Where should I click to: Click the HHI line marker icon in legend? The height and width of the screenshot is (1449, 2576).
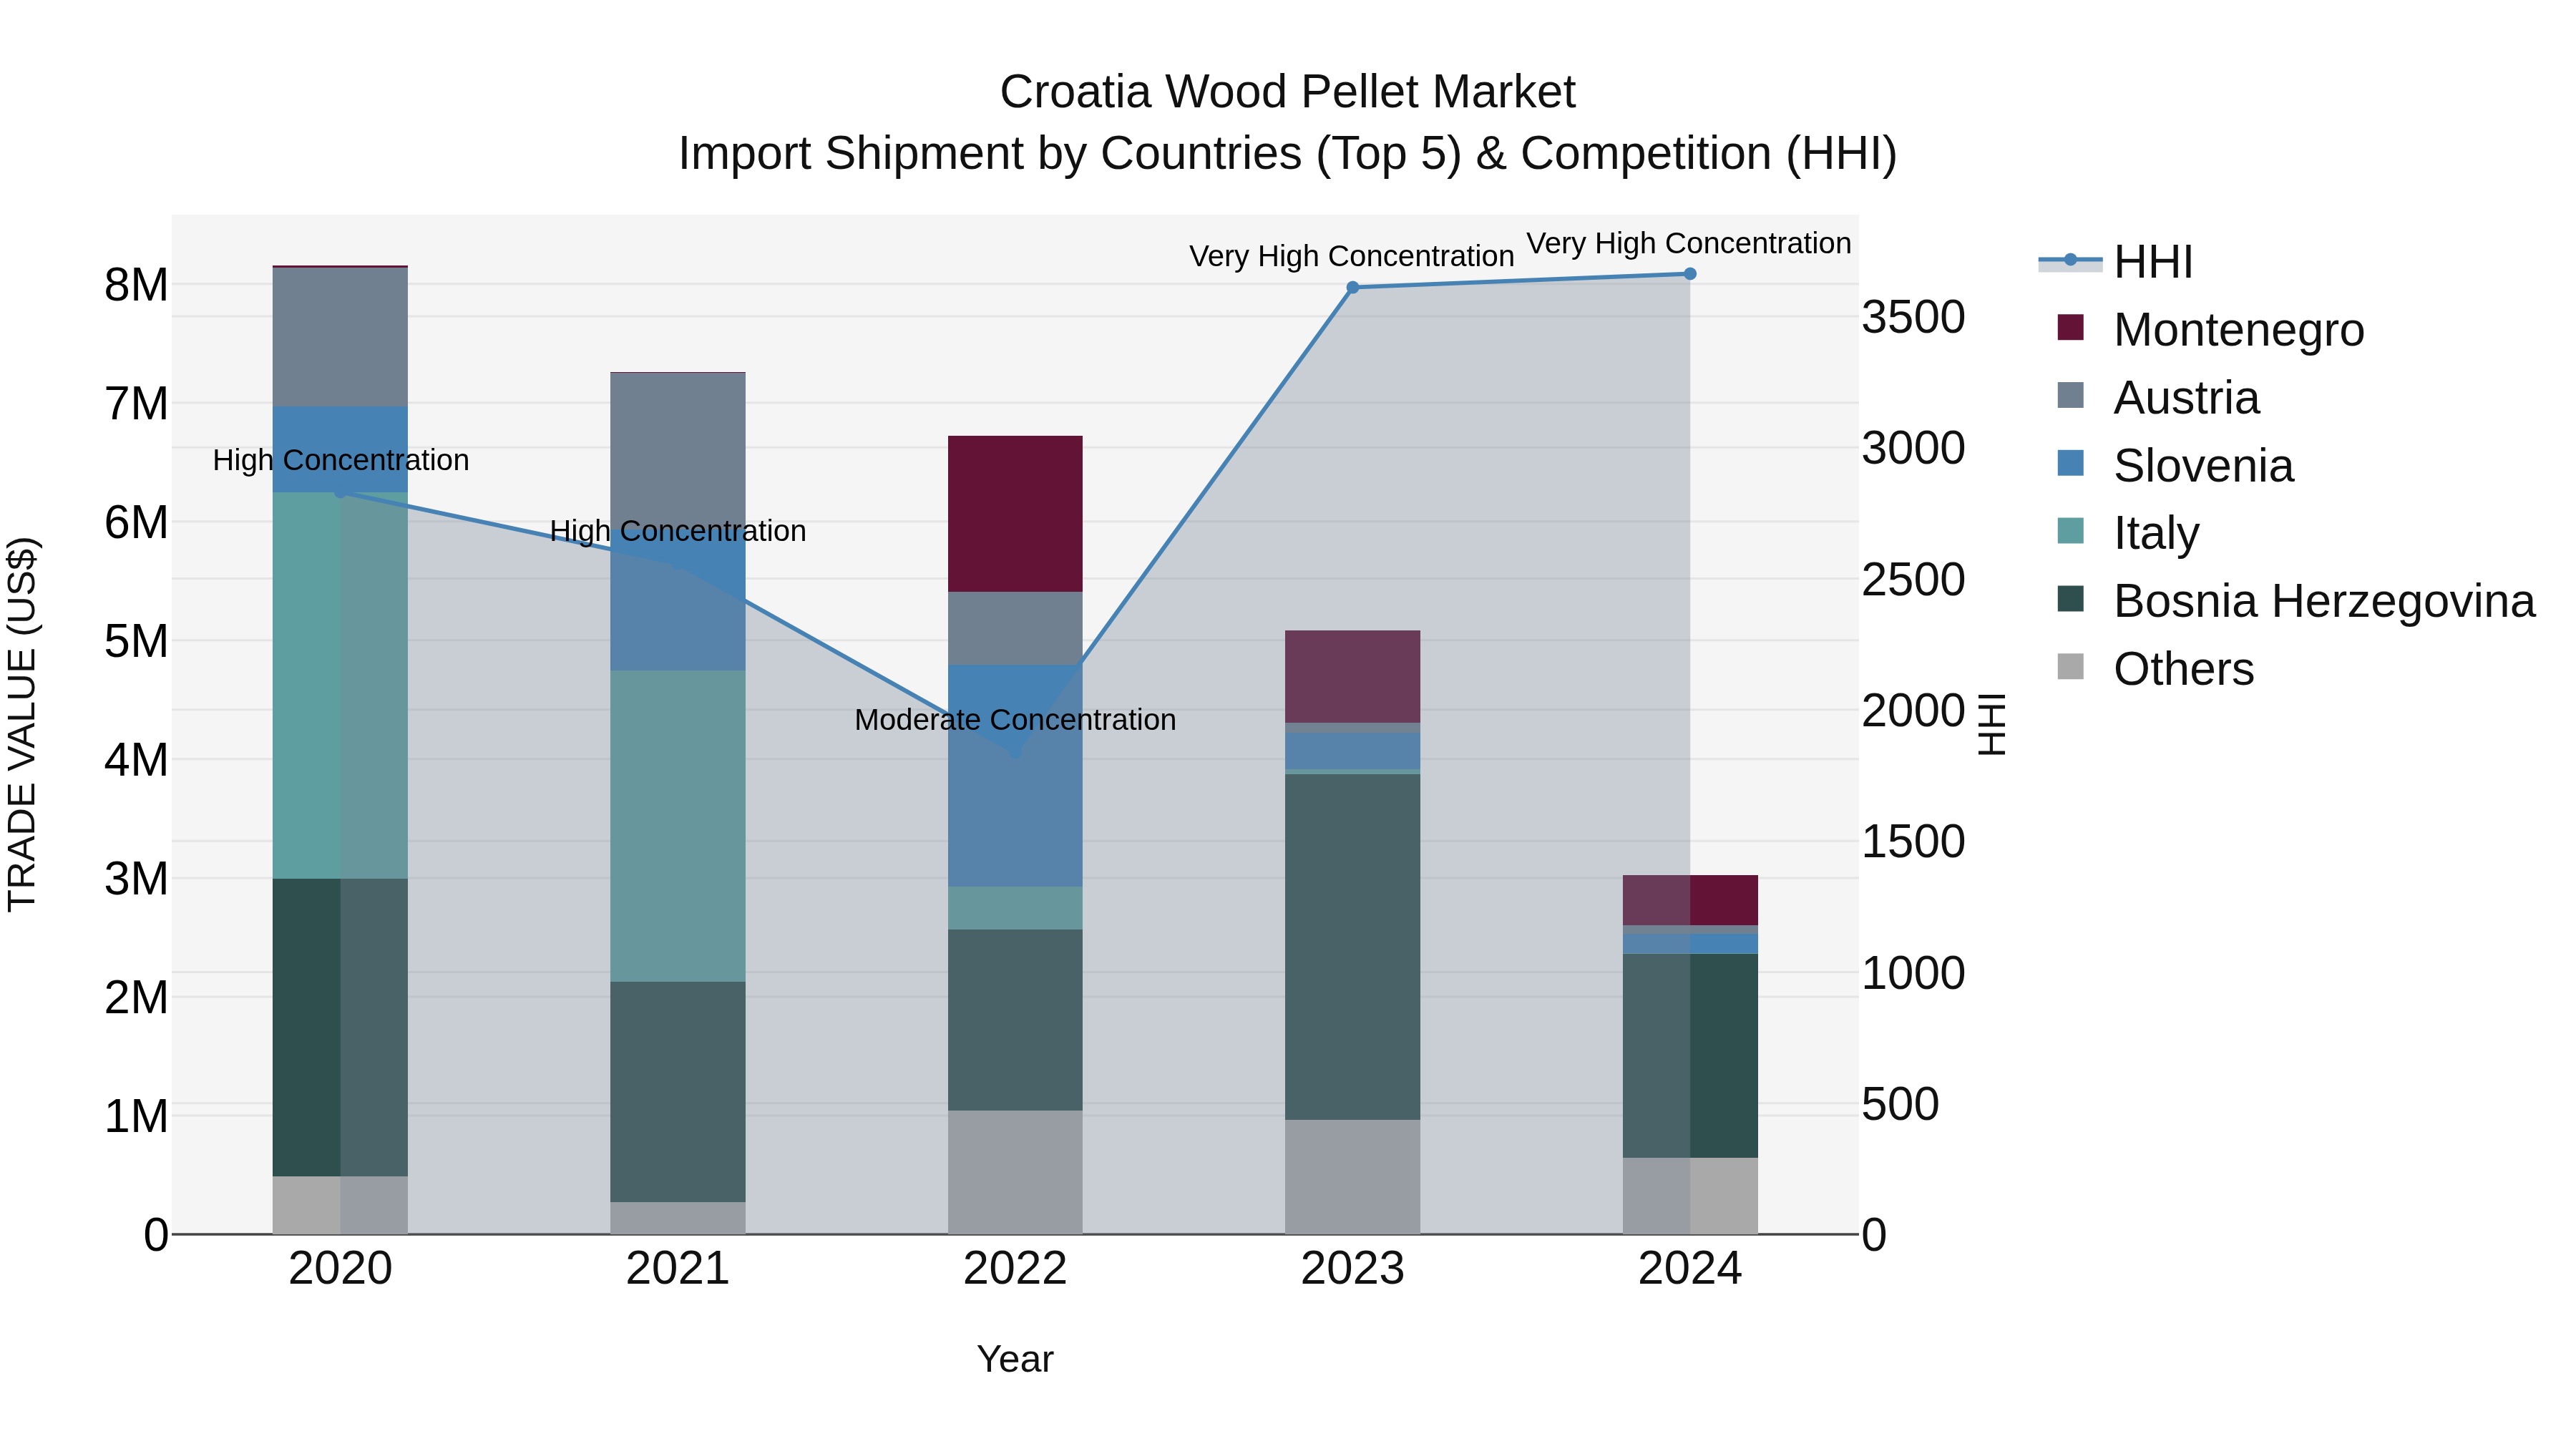point(2070,261)
